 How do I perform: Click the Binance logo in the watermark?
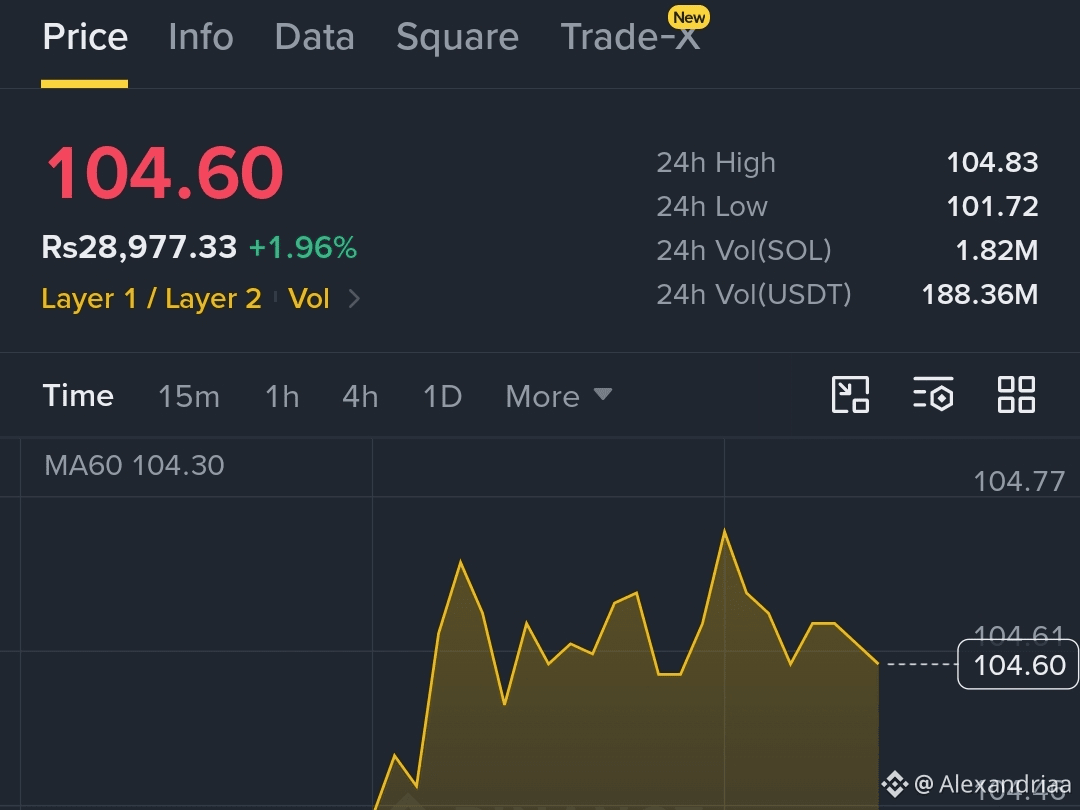click(895, 784)
